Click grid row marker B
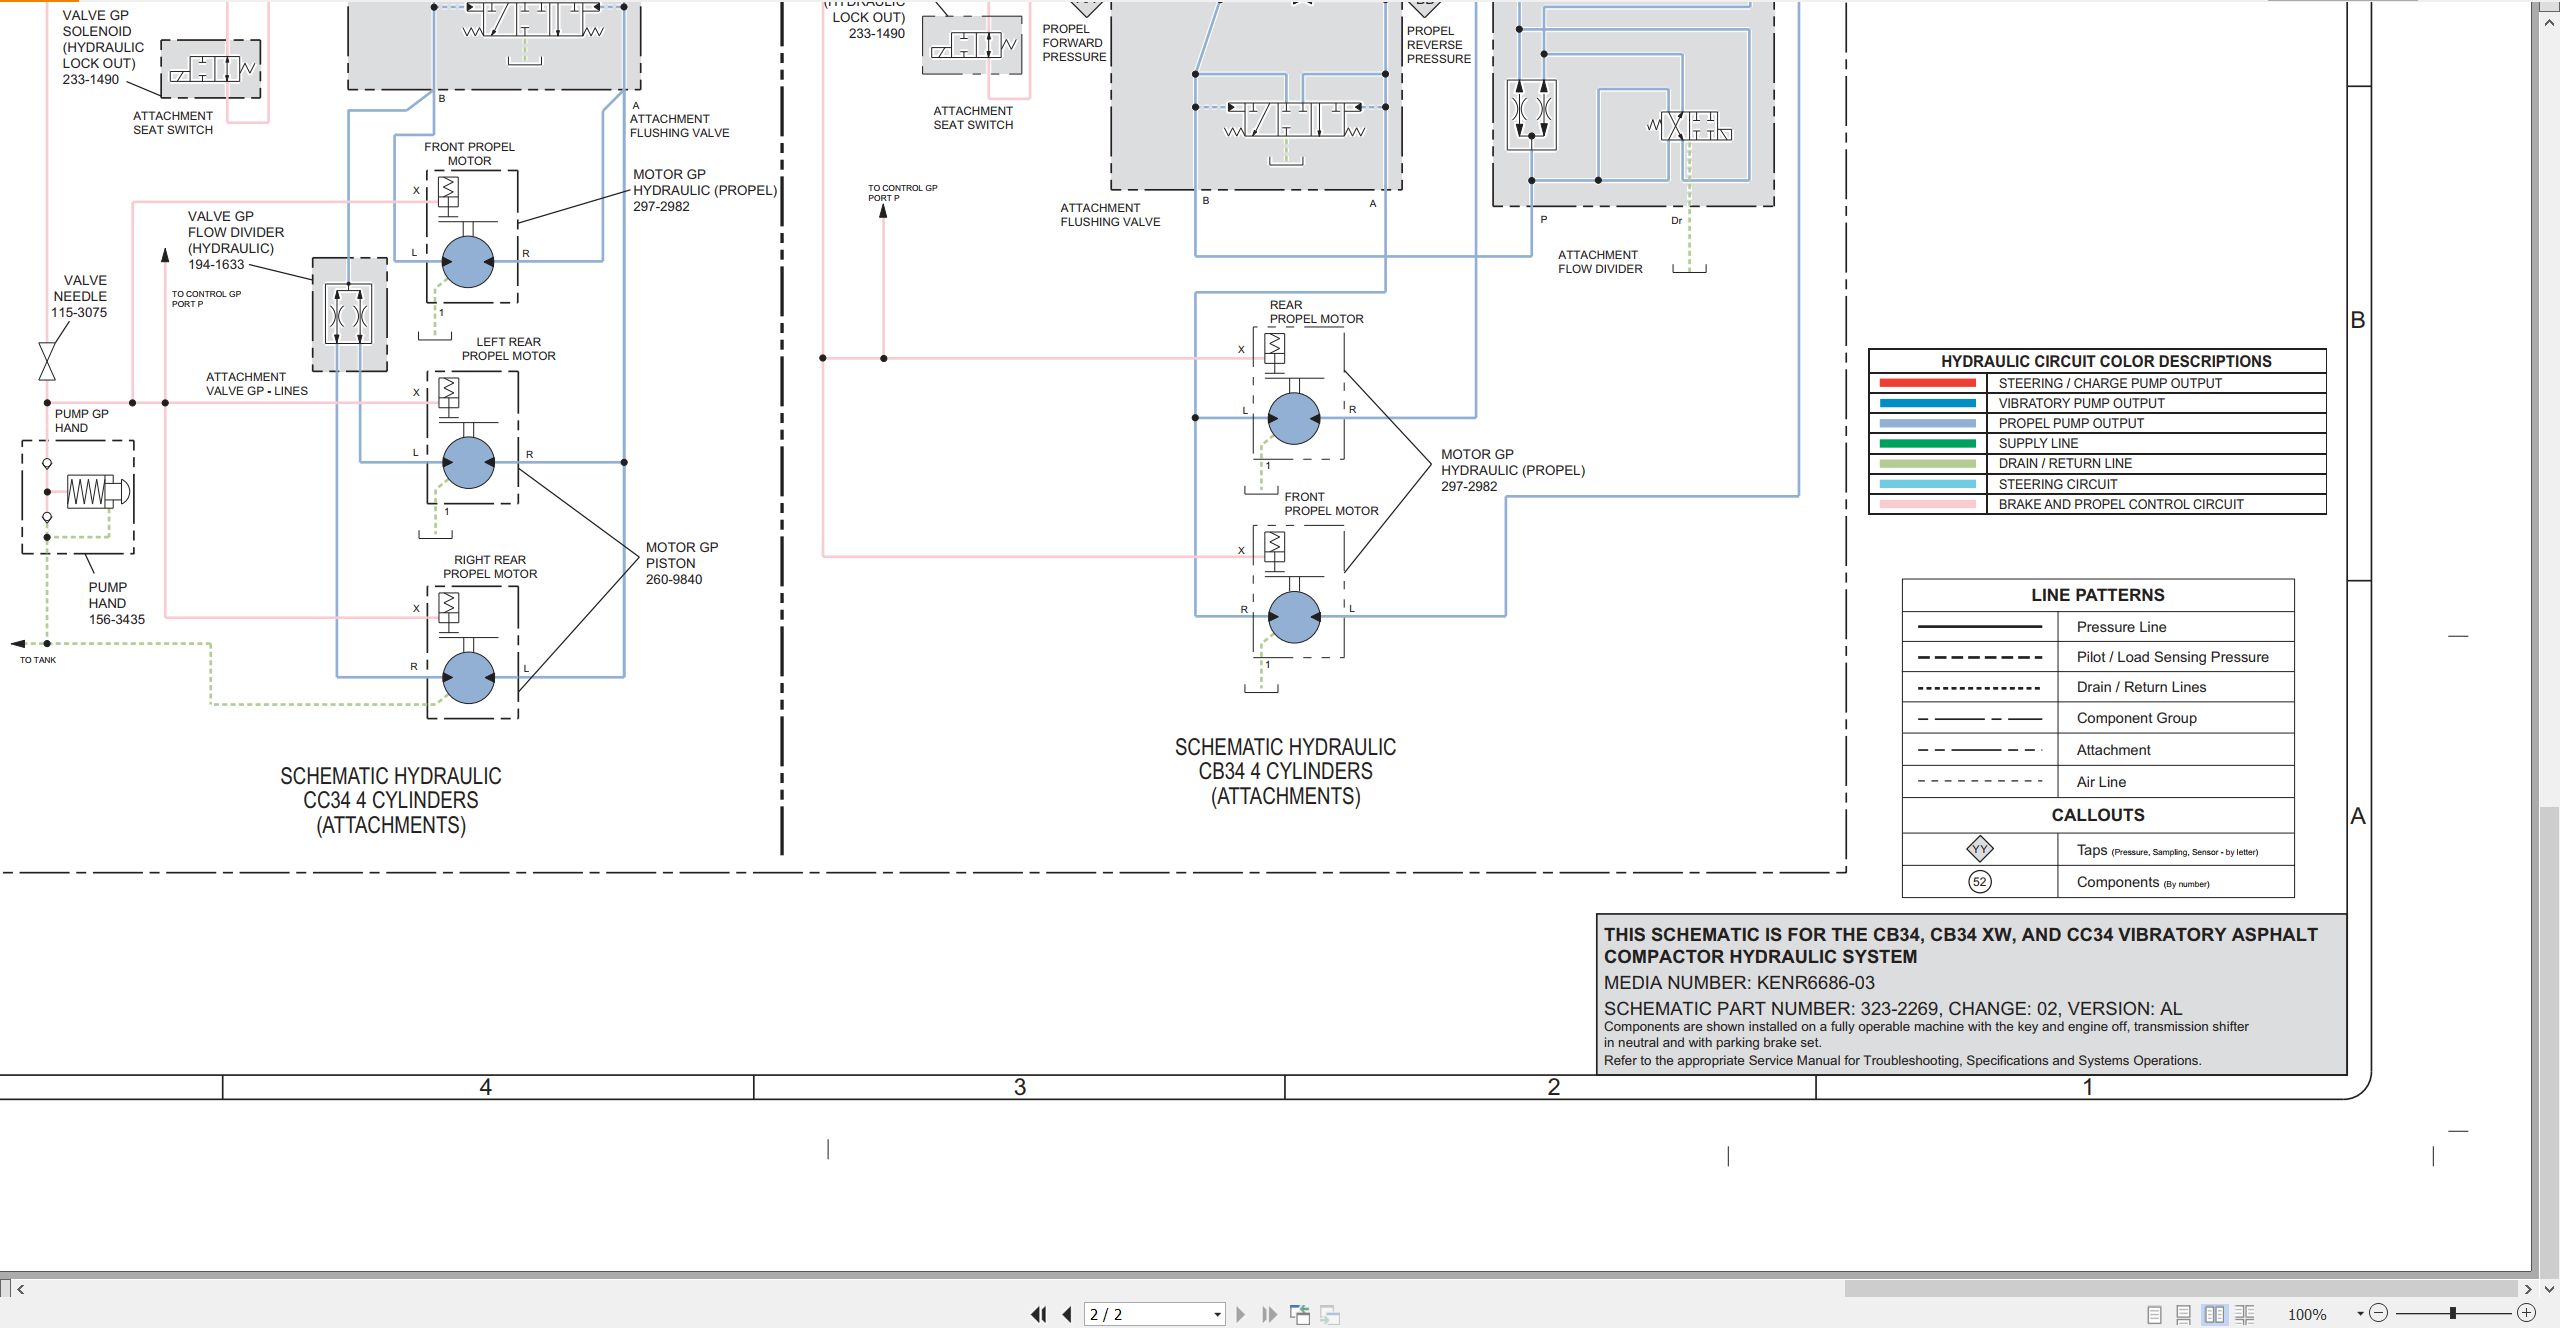Viewport: 2560px width, 1328px height. tap(2358, 320)
